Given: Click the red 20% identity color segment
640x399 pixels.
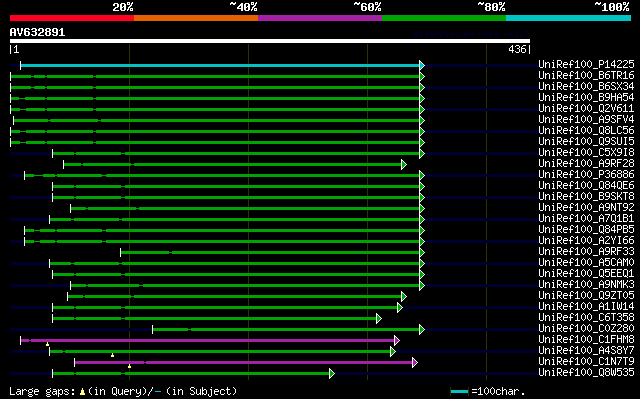Looking at the screenshot, I should [72, 18].
